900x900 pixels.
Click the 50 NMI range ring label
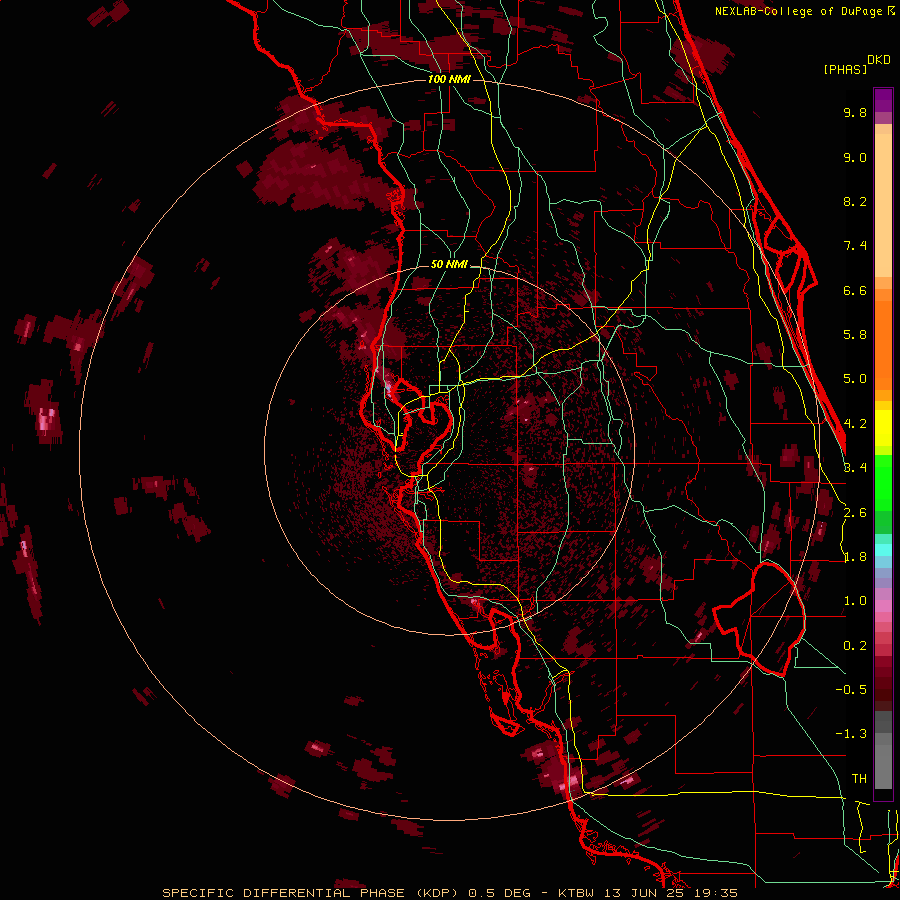coord(449,265)
